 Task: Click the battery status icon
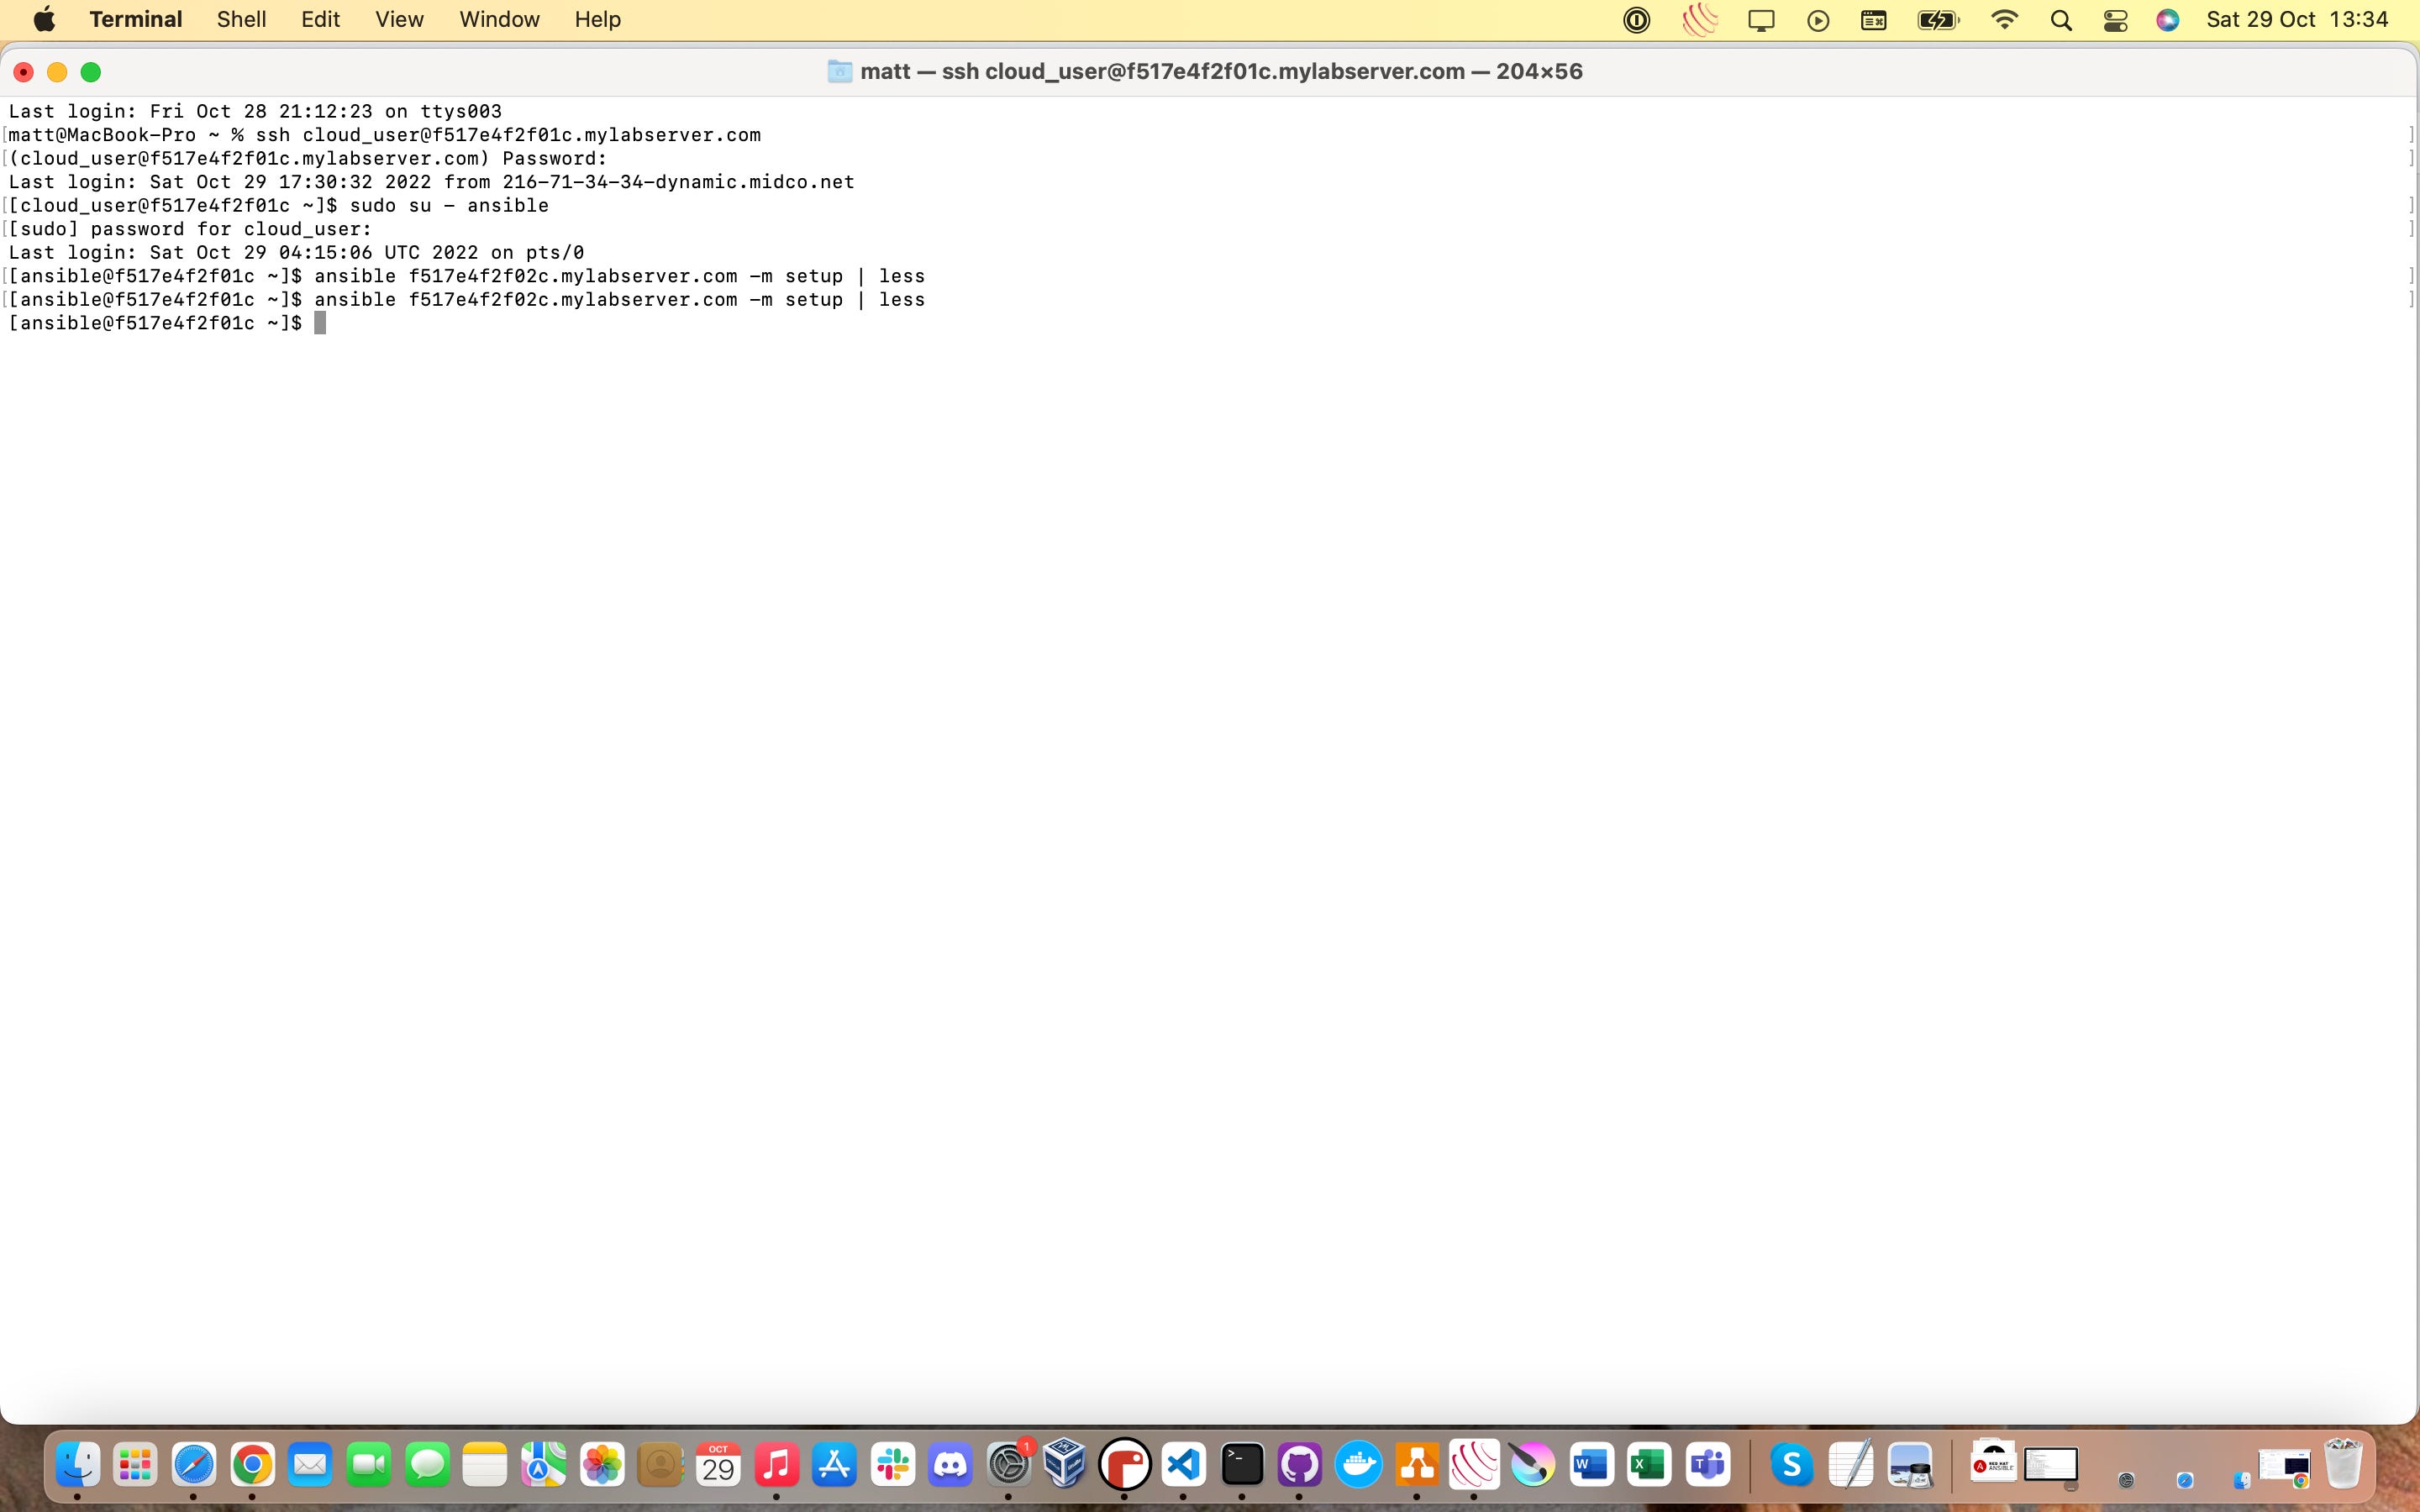click(x=1937, y=20)
